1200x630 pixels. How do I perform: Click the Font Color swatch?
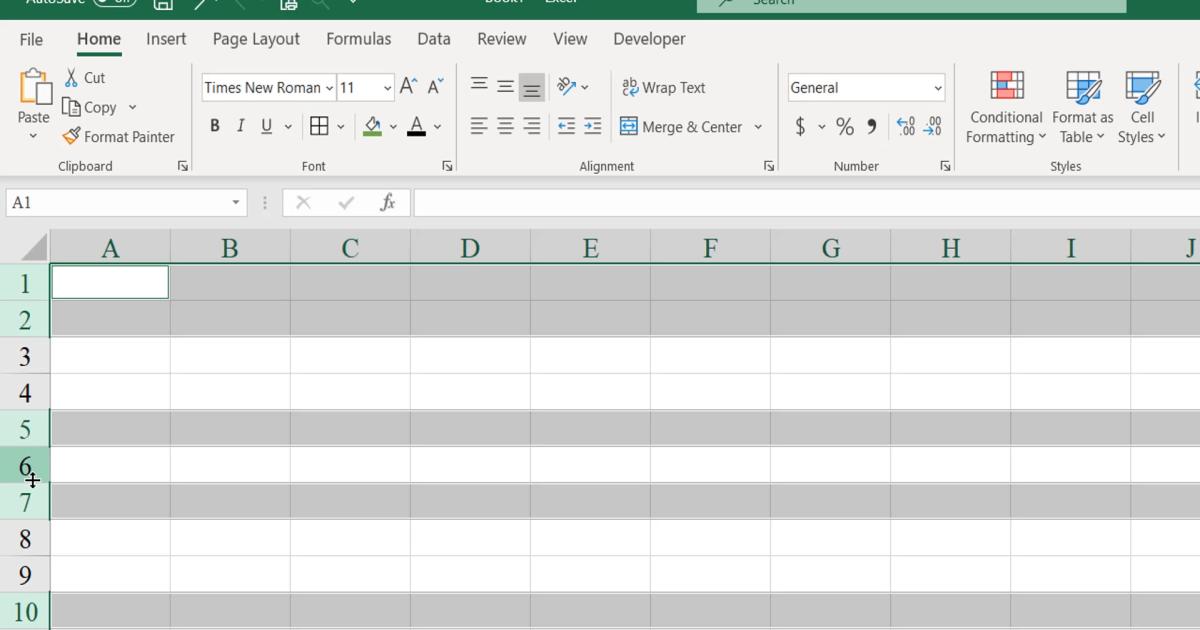tap(417, 126)
